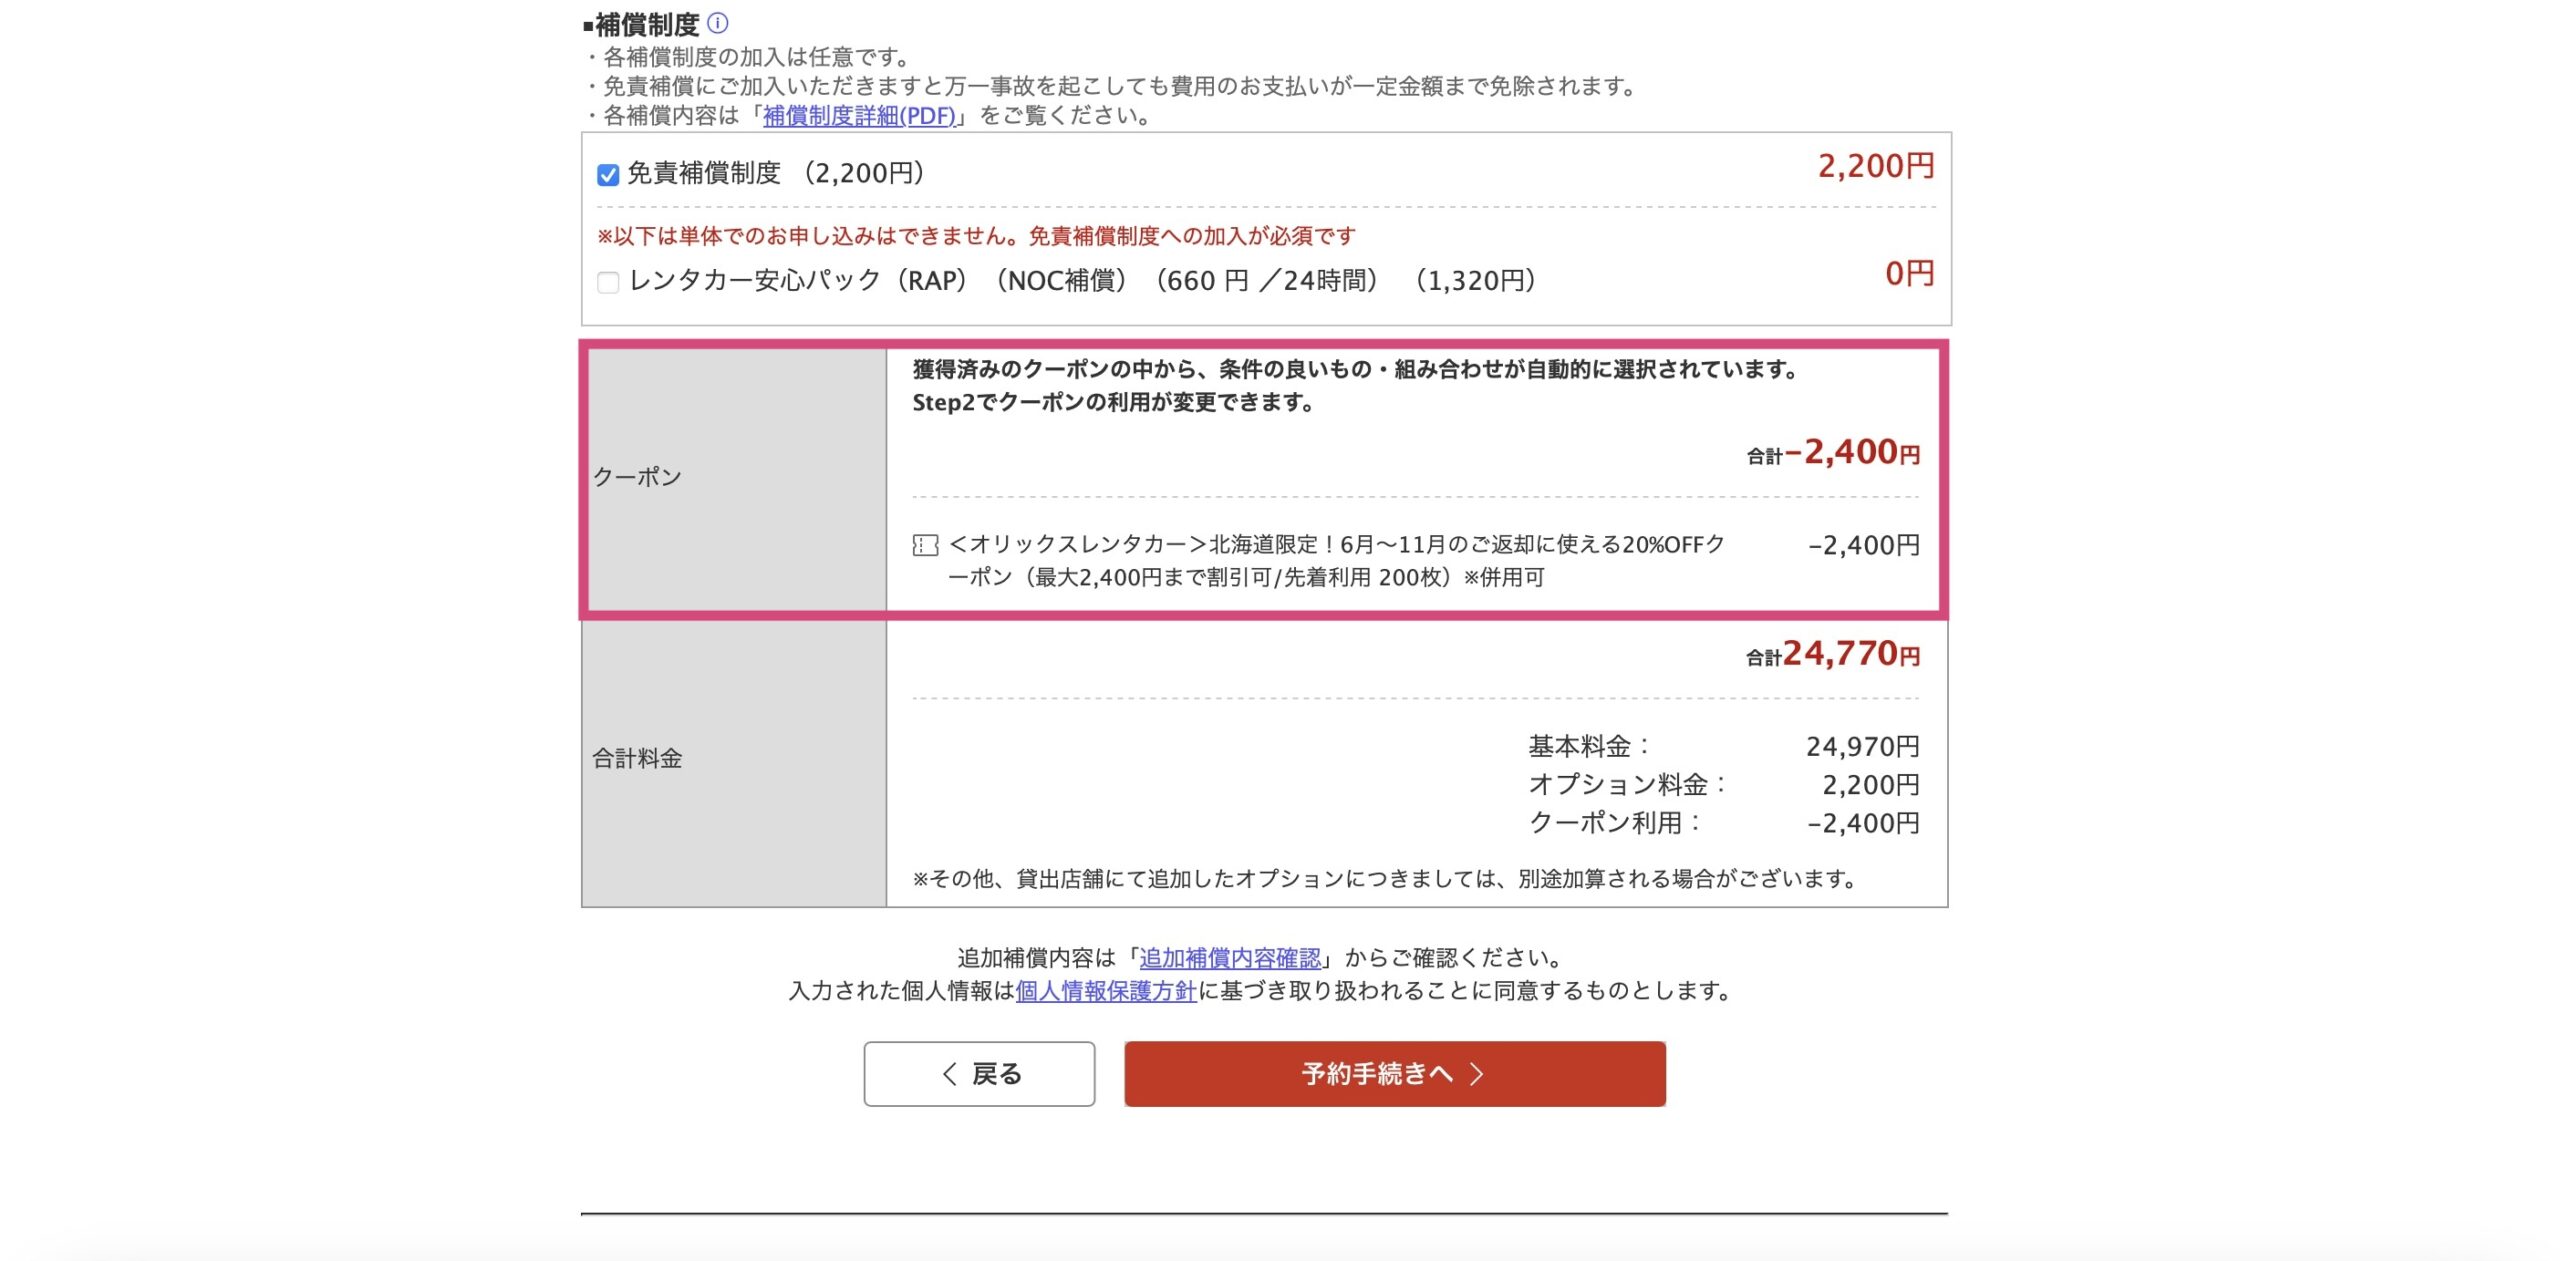
Task: Select the 基本料金 24,970円 value
Action: (1862, 747)
